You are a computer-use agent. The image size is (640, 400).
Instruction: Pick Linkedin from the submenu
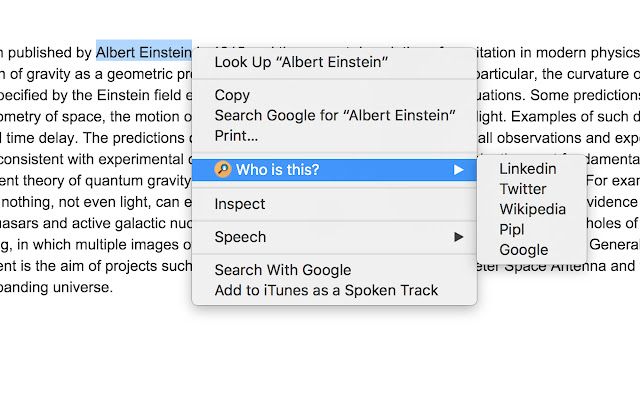pos(528,169)
